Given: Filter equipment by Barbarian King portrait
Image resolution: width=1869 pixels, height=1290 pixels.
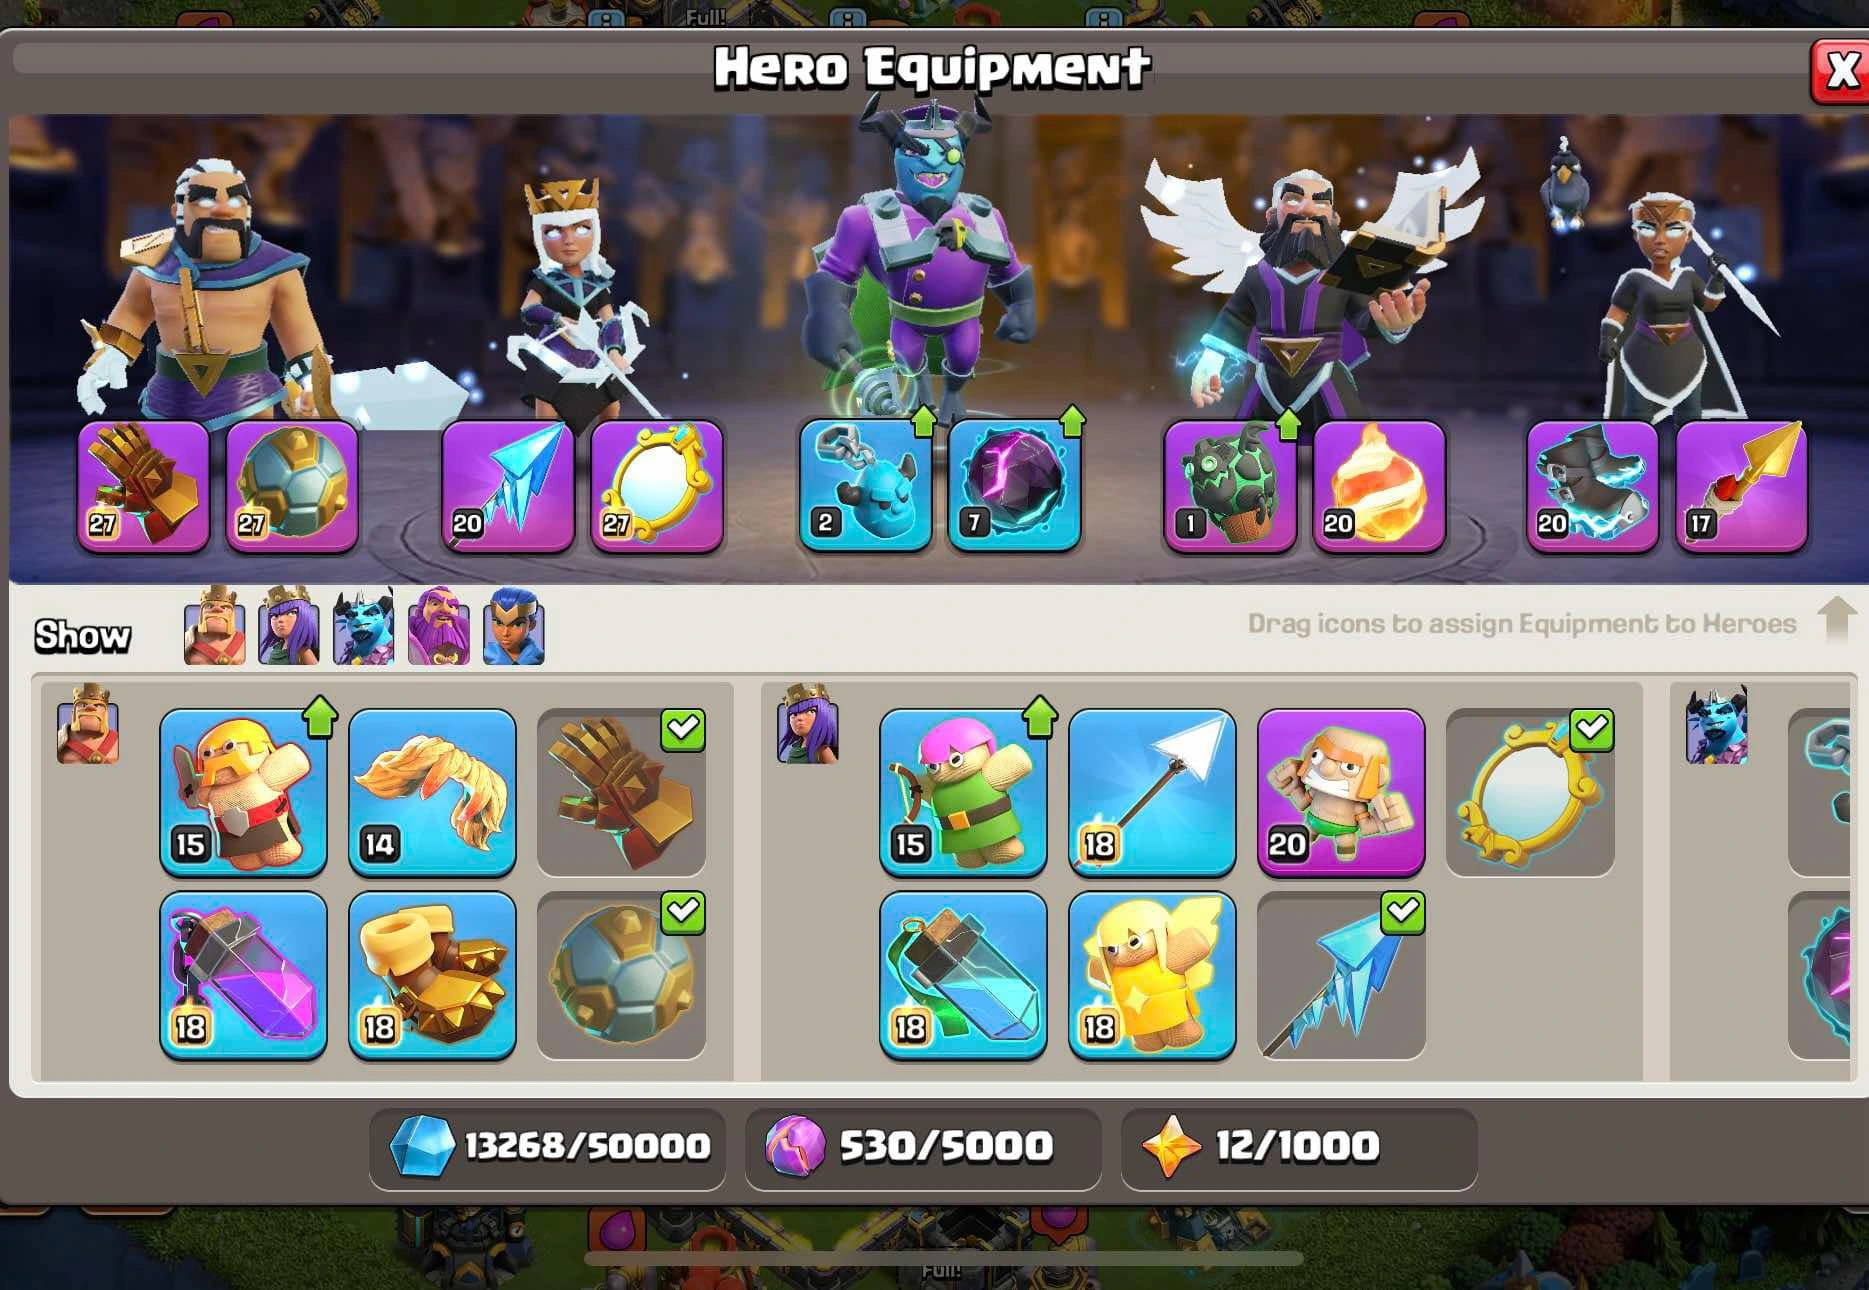Looking at the screenshot, I should (x=214, y=626).
